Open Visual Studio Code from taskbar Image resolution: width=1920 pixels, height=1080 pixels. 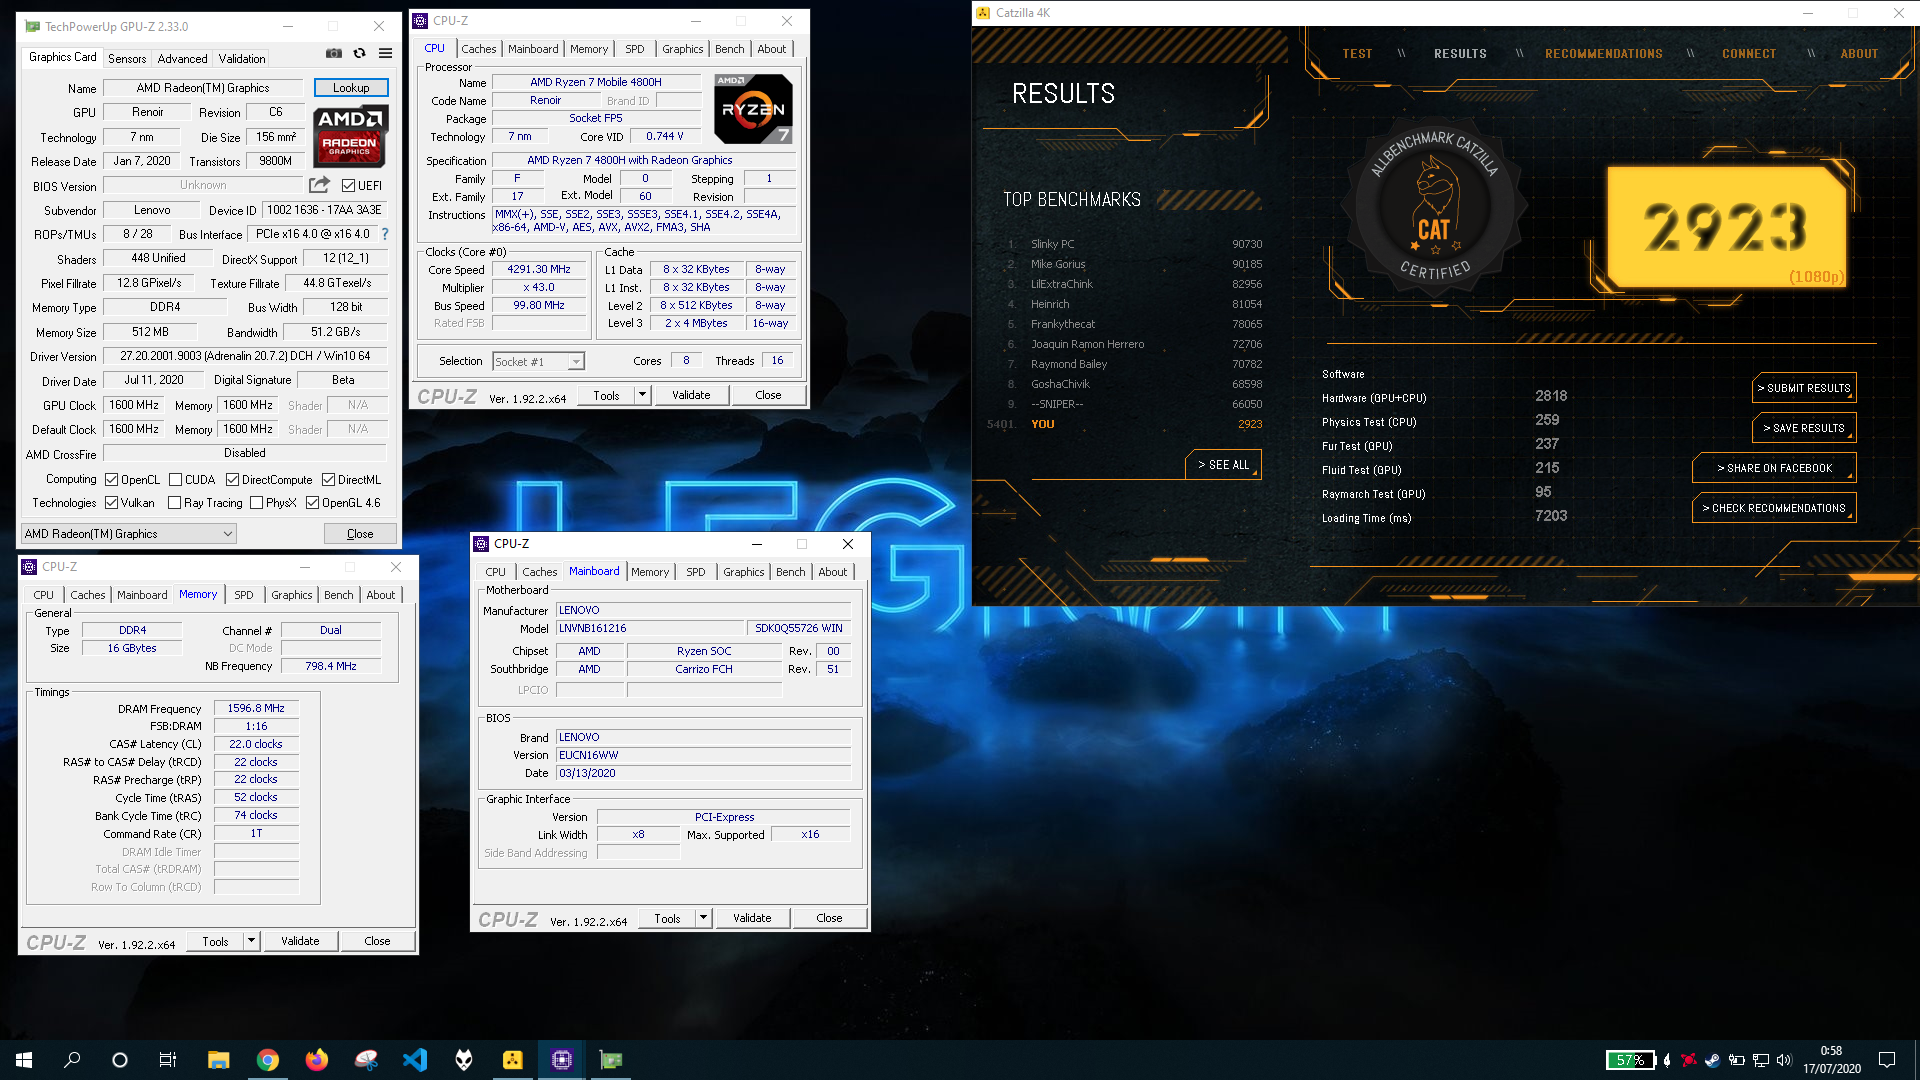(415, 1060)
